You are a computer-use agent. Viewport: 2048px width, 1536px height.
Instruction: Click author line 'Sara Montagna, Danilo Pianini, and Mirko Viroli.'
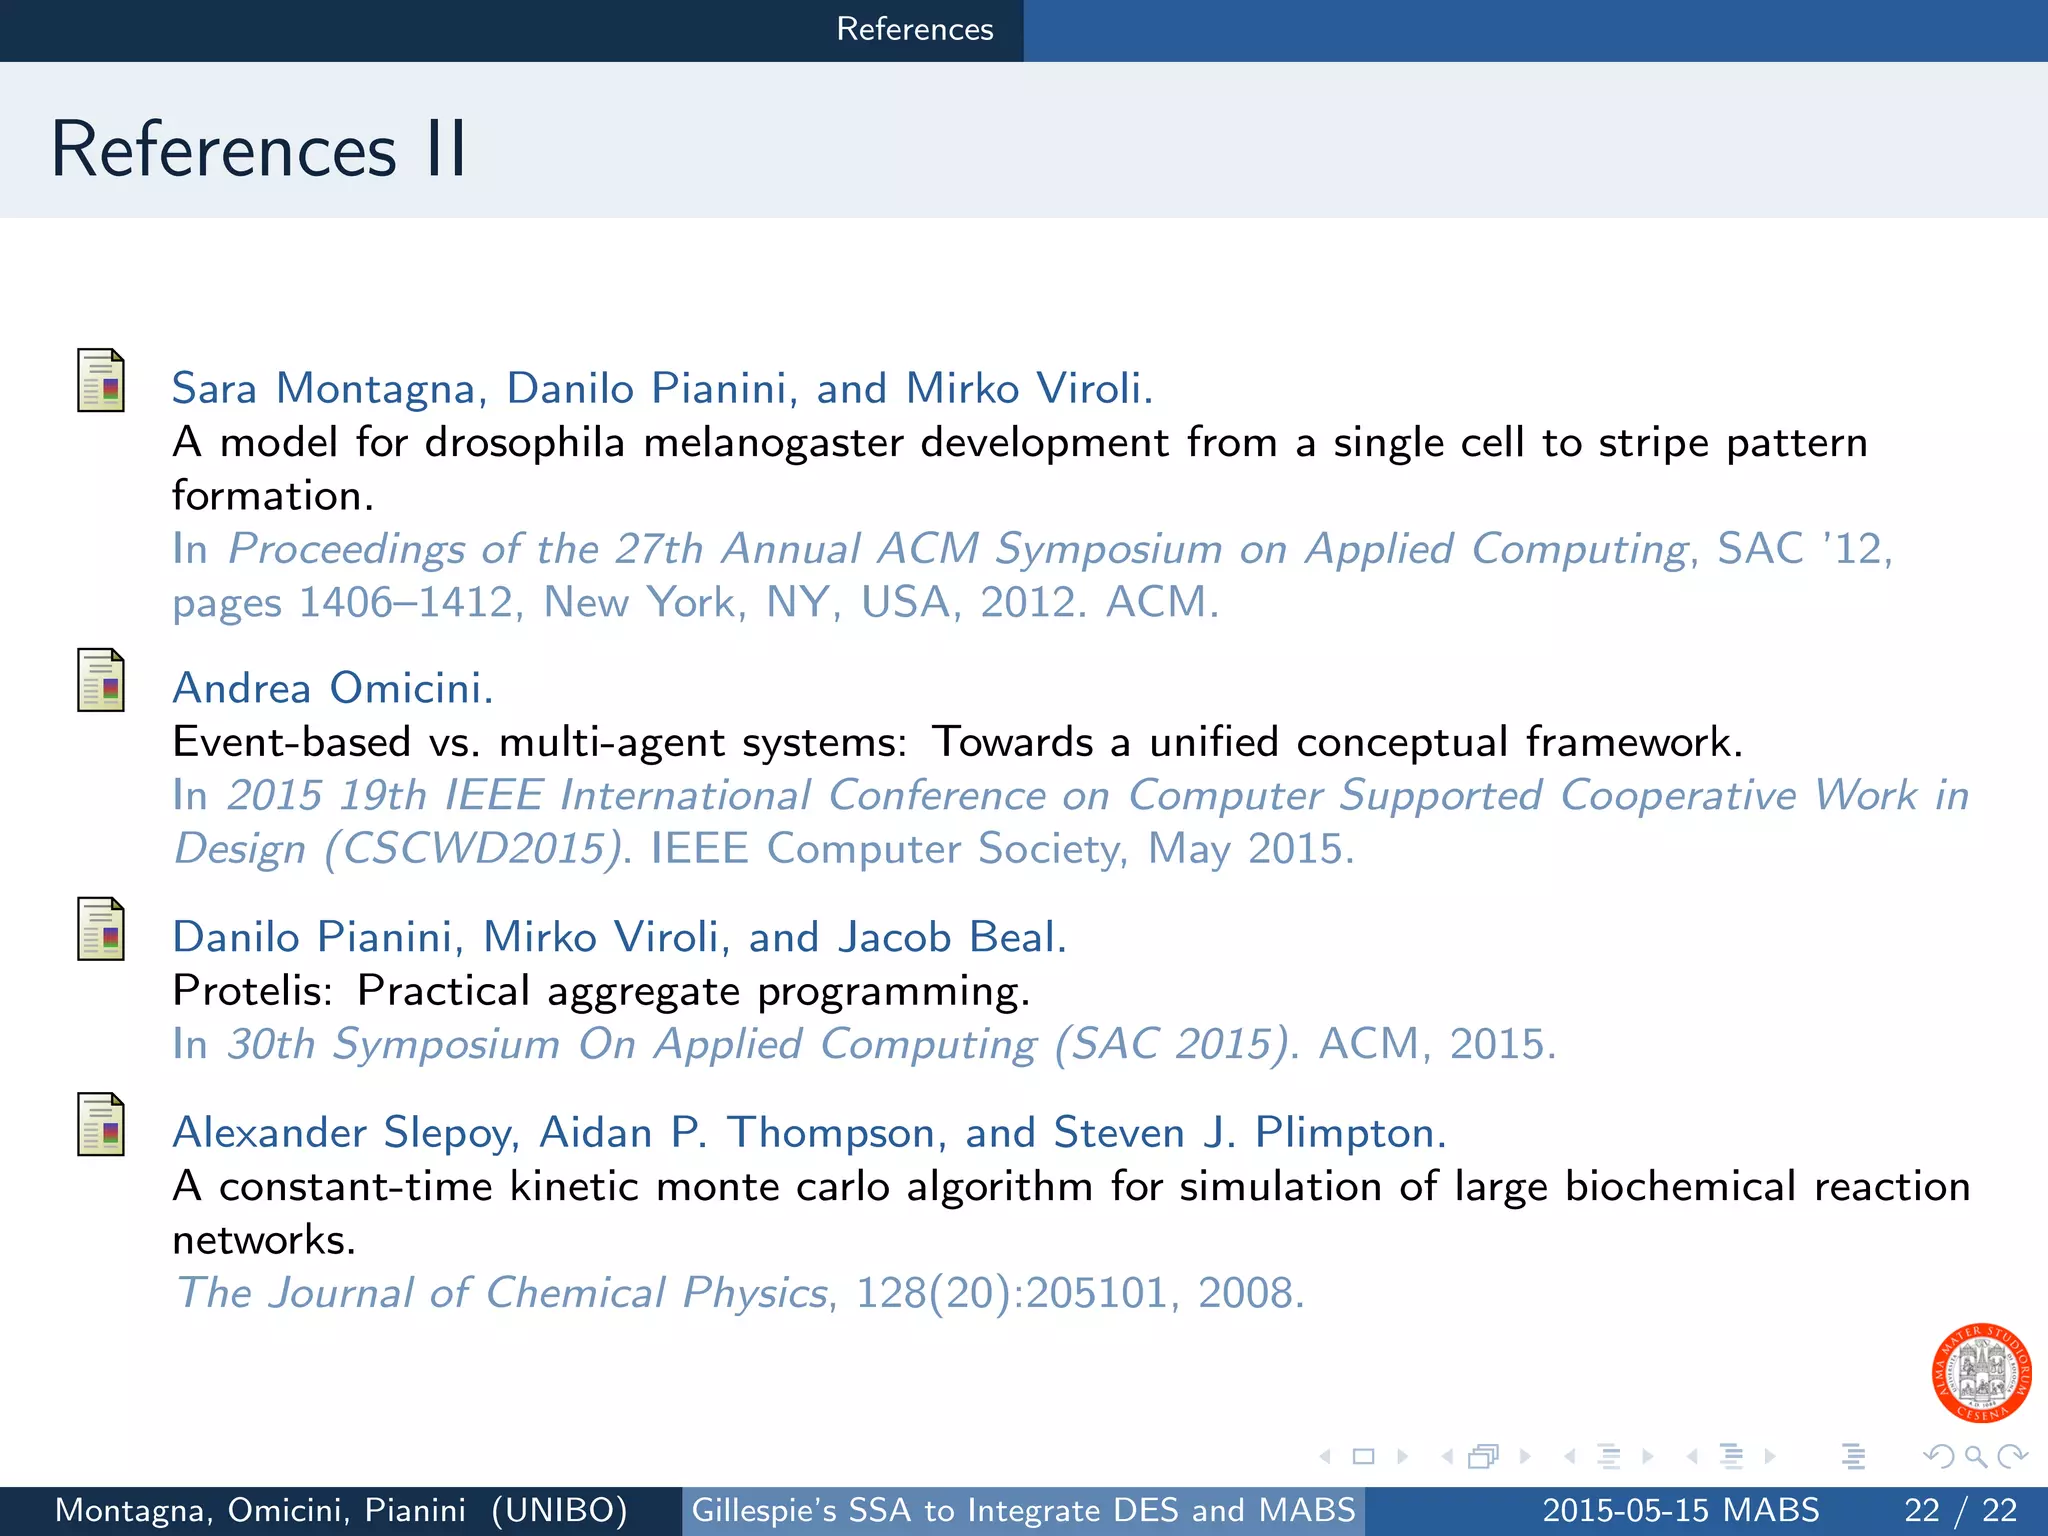coord(662,389)
